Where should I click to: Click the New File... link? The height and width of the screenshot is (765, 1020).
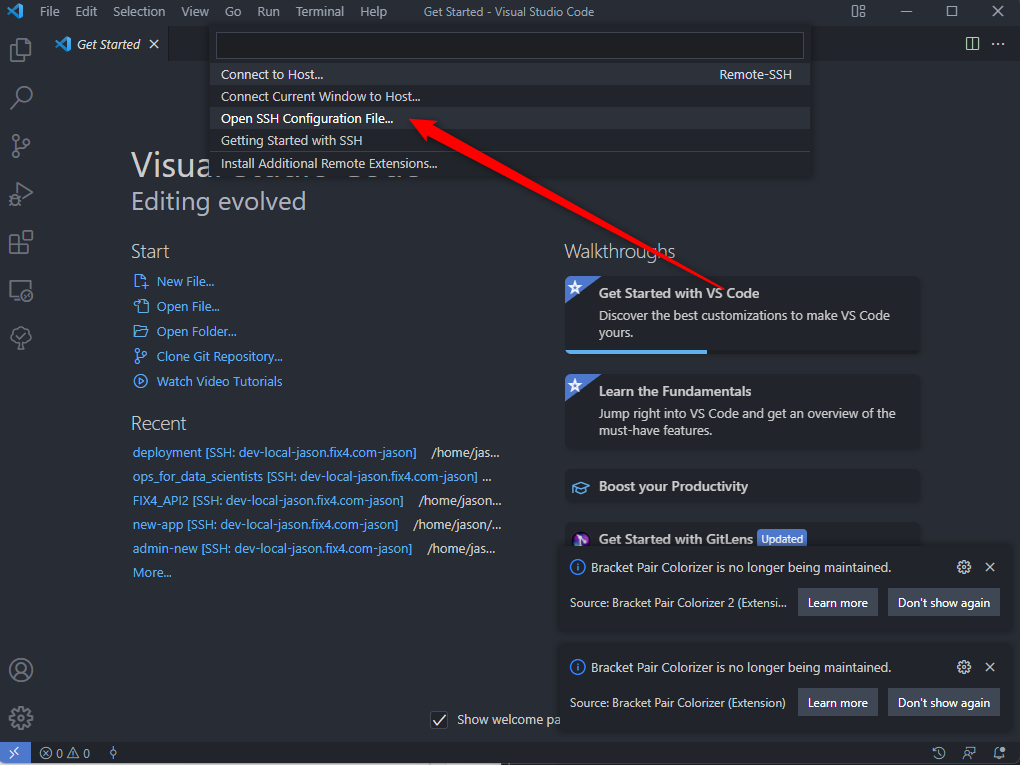coord(185,282)
